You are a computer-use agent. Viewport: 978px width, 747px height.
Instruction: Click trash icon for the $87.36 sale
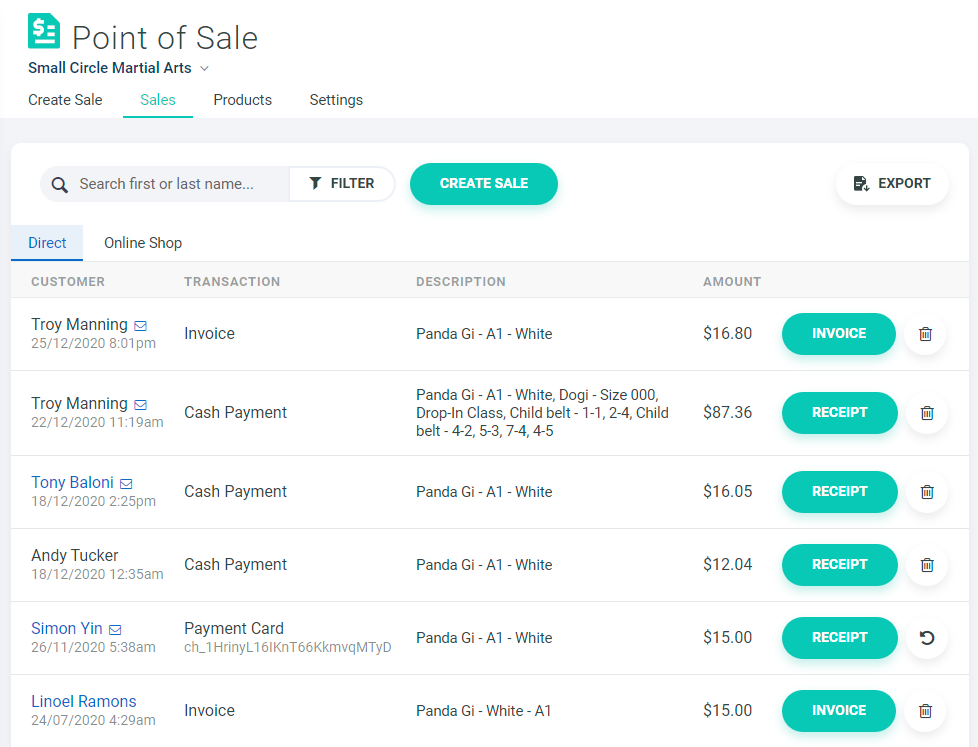926,413
